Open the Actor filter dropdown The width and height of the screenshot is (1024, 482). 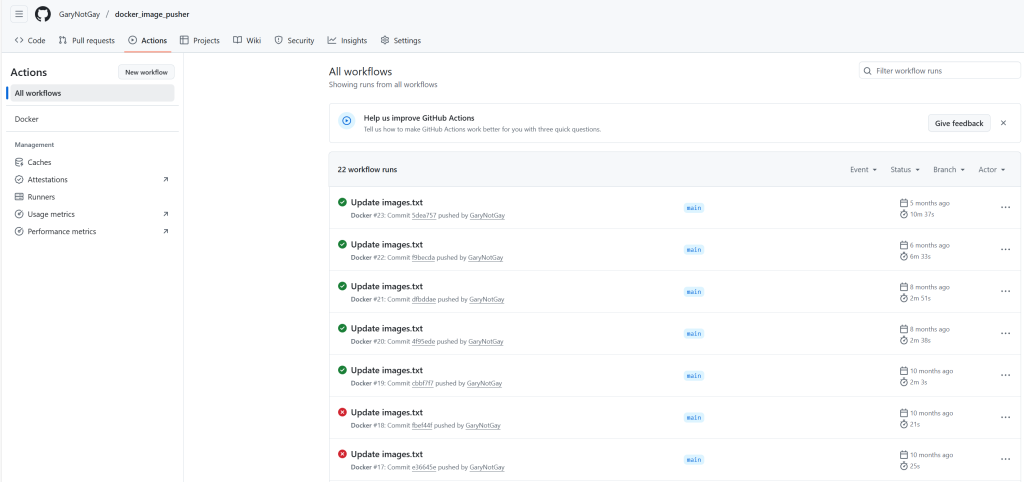click(x=991, y=170)
